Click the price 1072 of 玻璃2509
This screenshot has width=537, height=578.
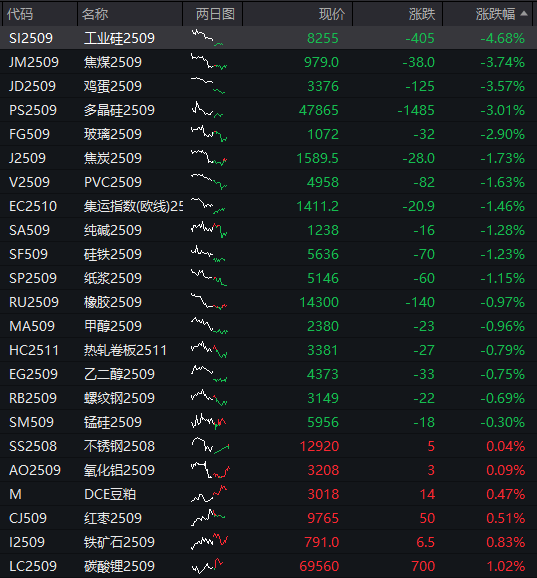click(323, 134)
